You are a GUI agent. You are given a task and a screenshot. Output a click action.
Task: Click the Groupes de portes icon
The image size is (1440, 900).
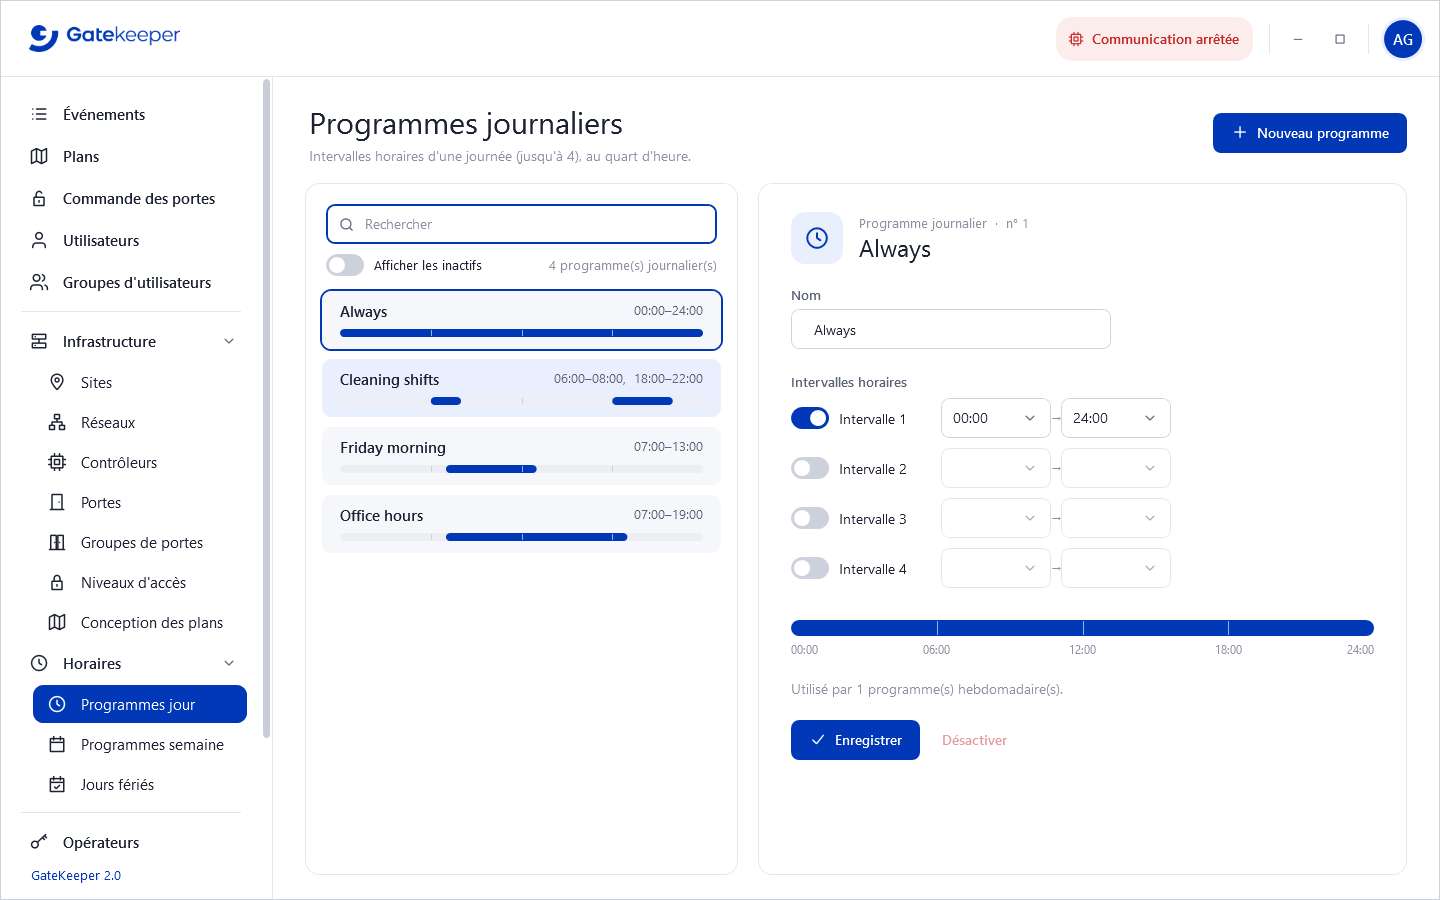[x=57, y=542]
